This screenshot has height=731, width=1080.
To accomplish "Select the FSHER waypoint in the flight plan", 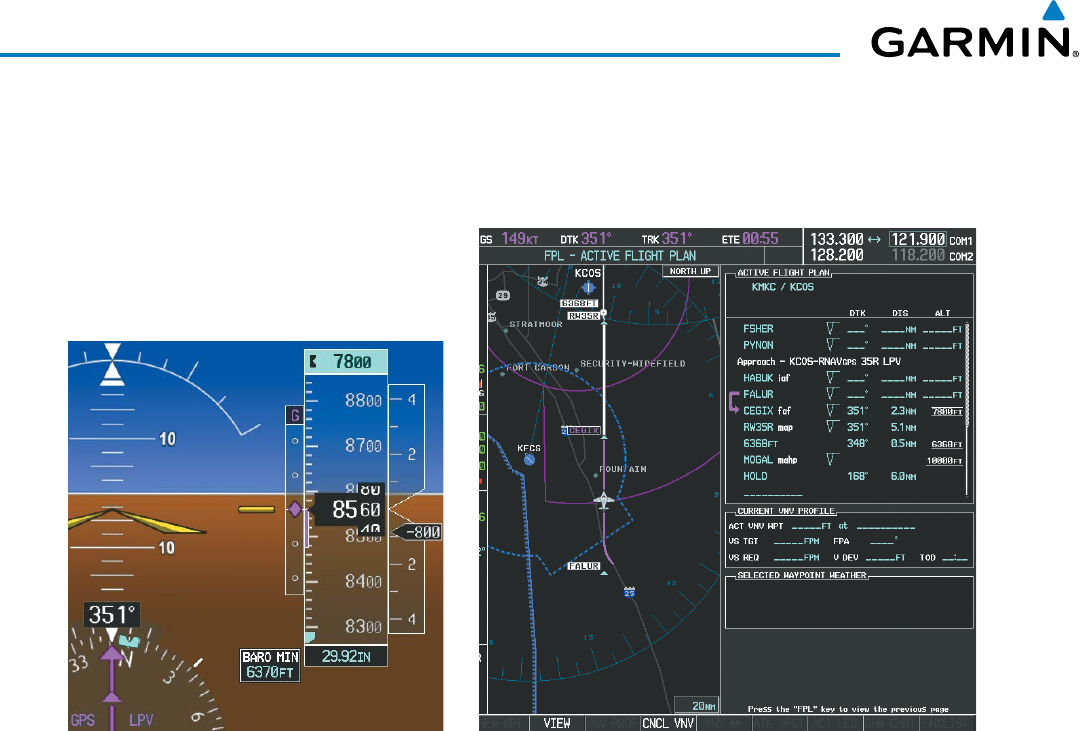I will (x=758, y=329).
